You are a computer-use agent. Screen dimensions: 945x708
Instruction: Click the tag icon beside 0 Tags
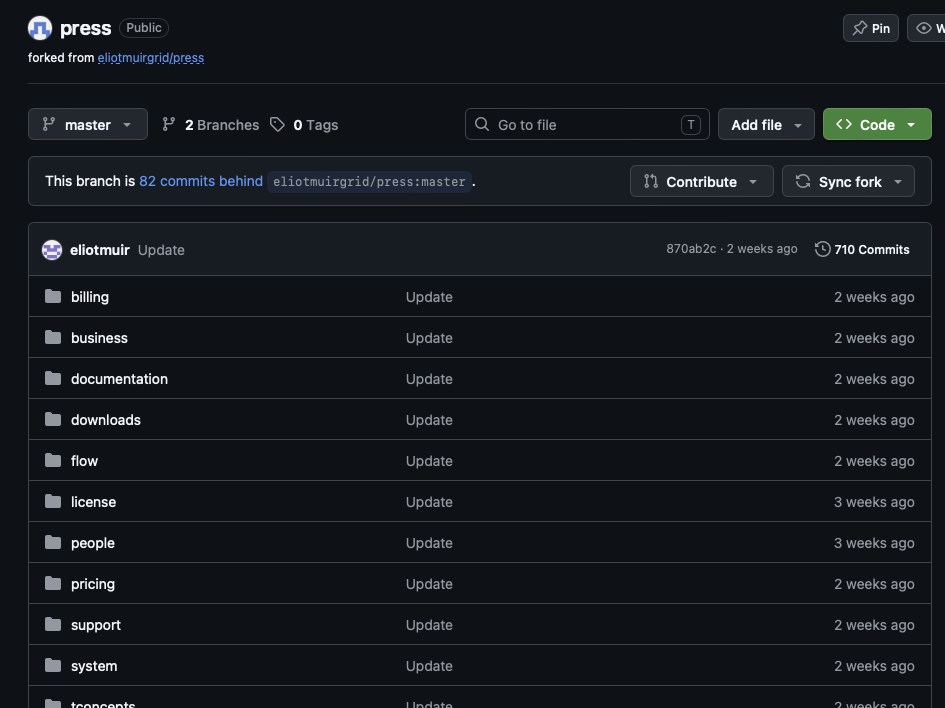tap(277, 125)
